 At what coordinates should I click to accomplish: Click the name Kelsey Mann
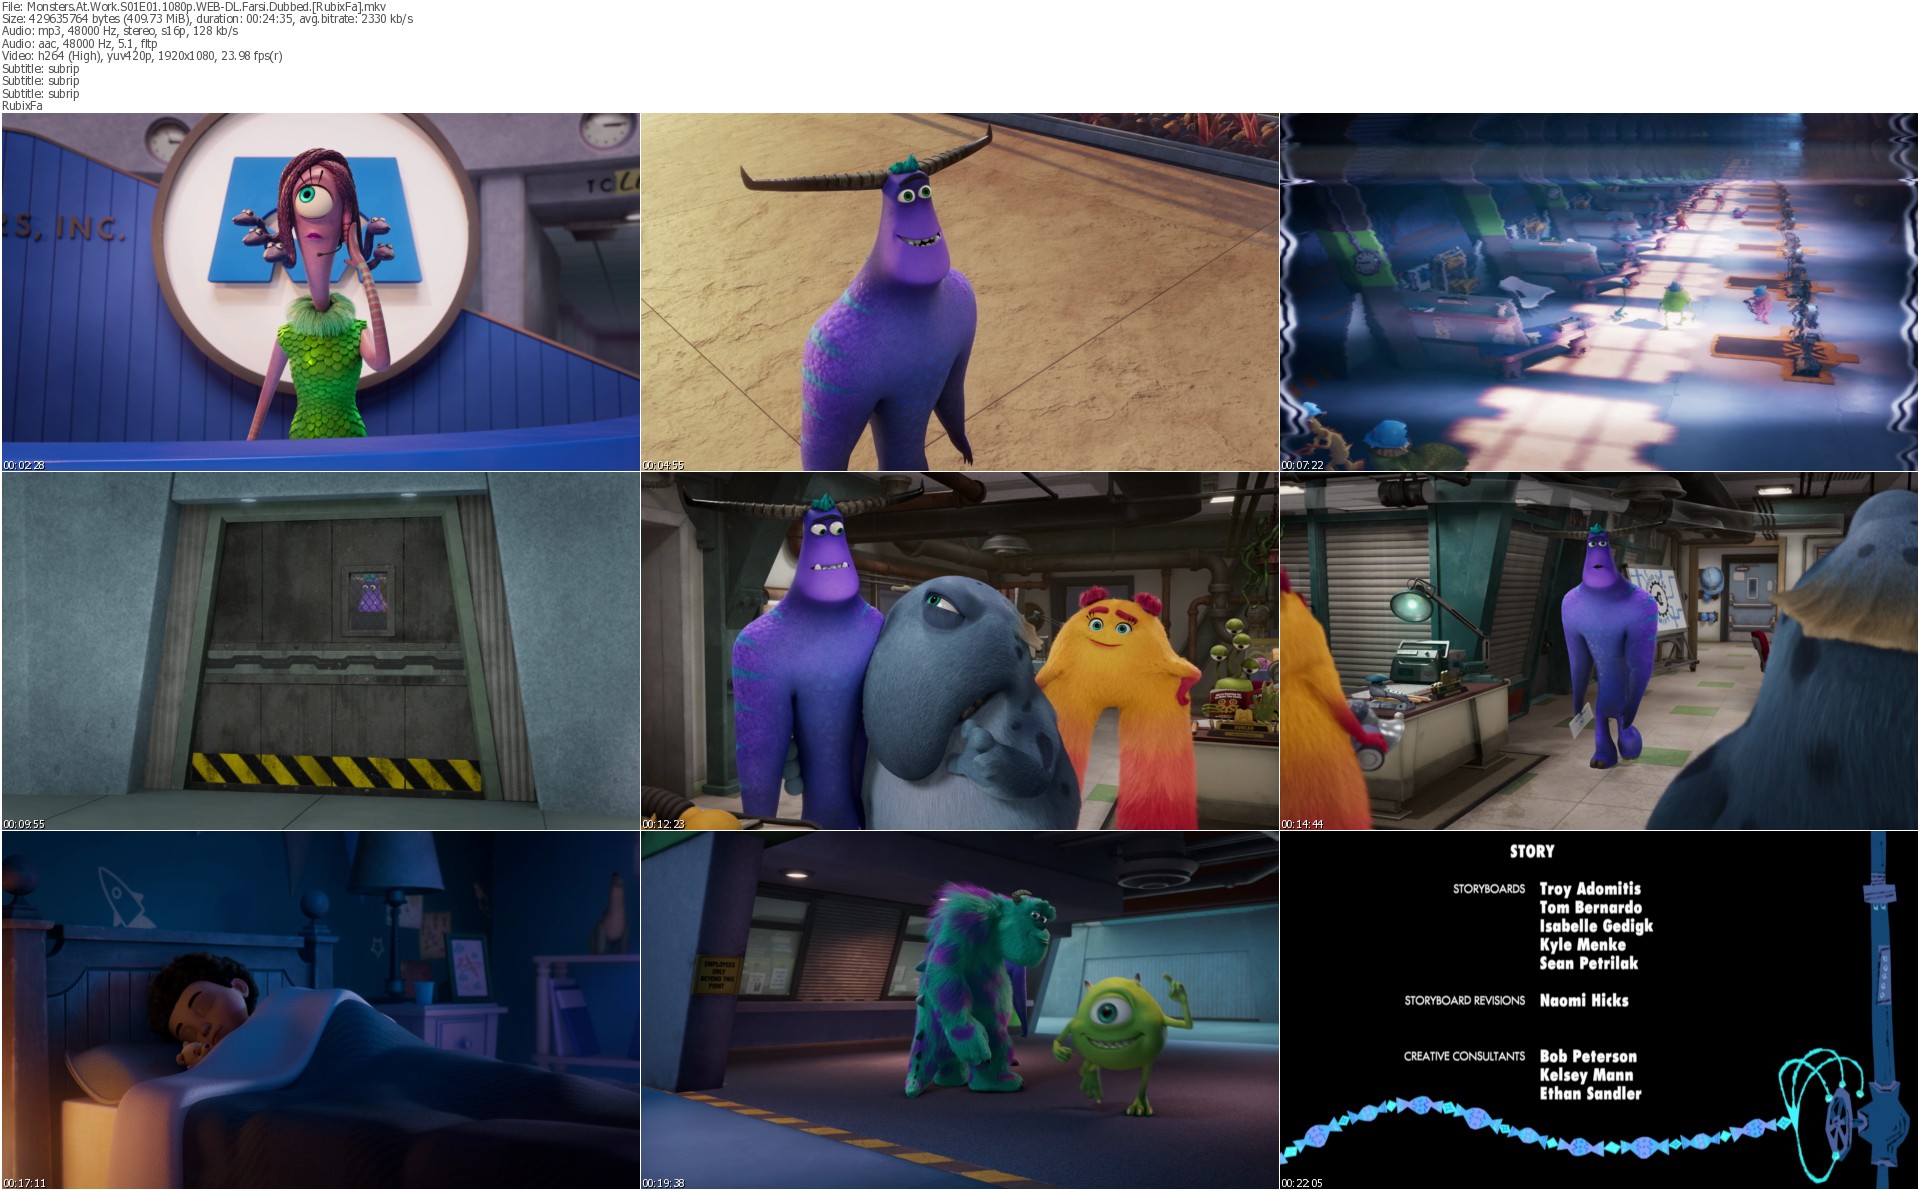coord(1586,1075)
